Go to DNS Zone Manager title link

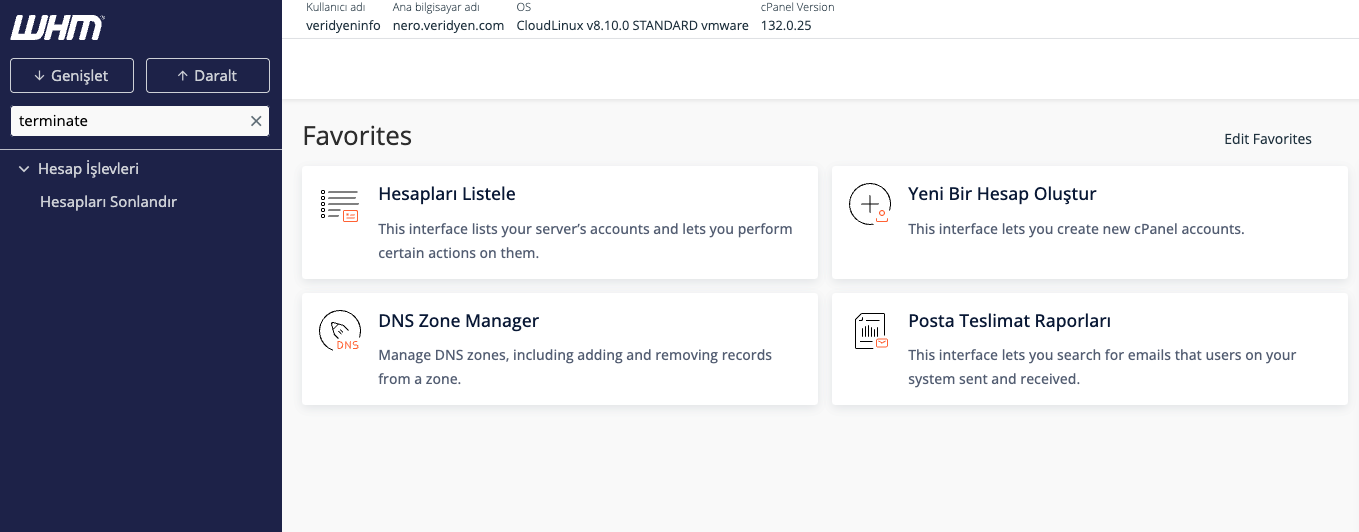(x=458, y=321)
